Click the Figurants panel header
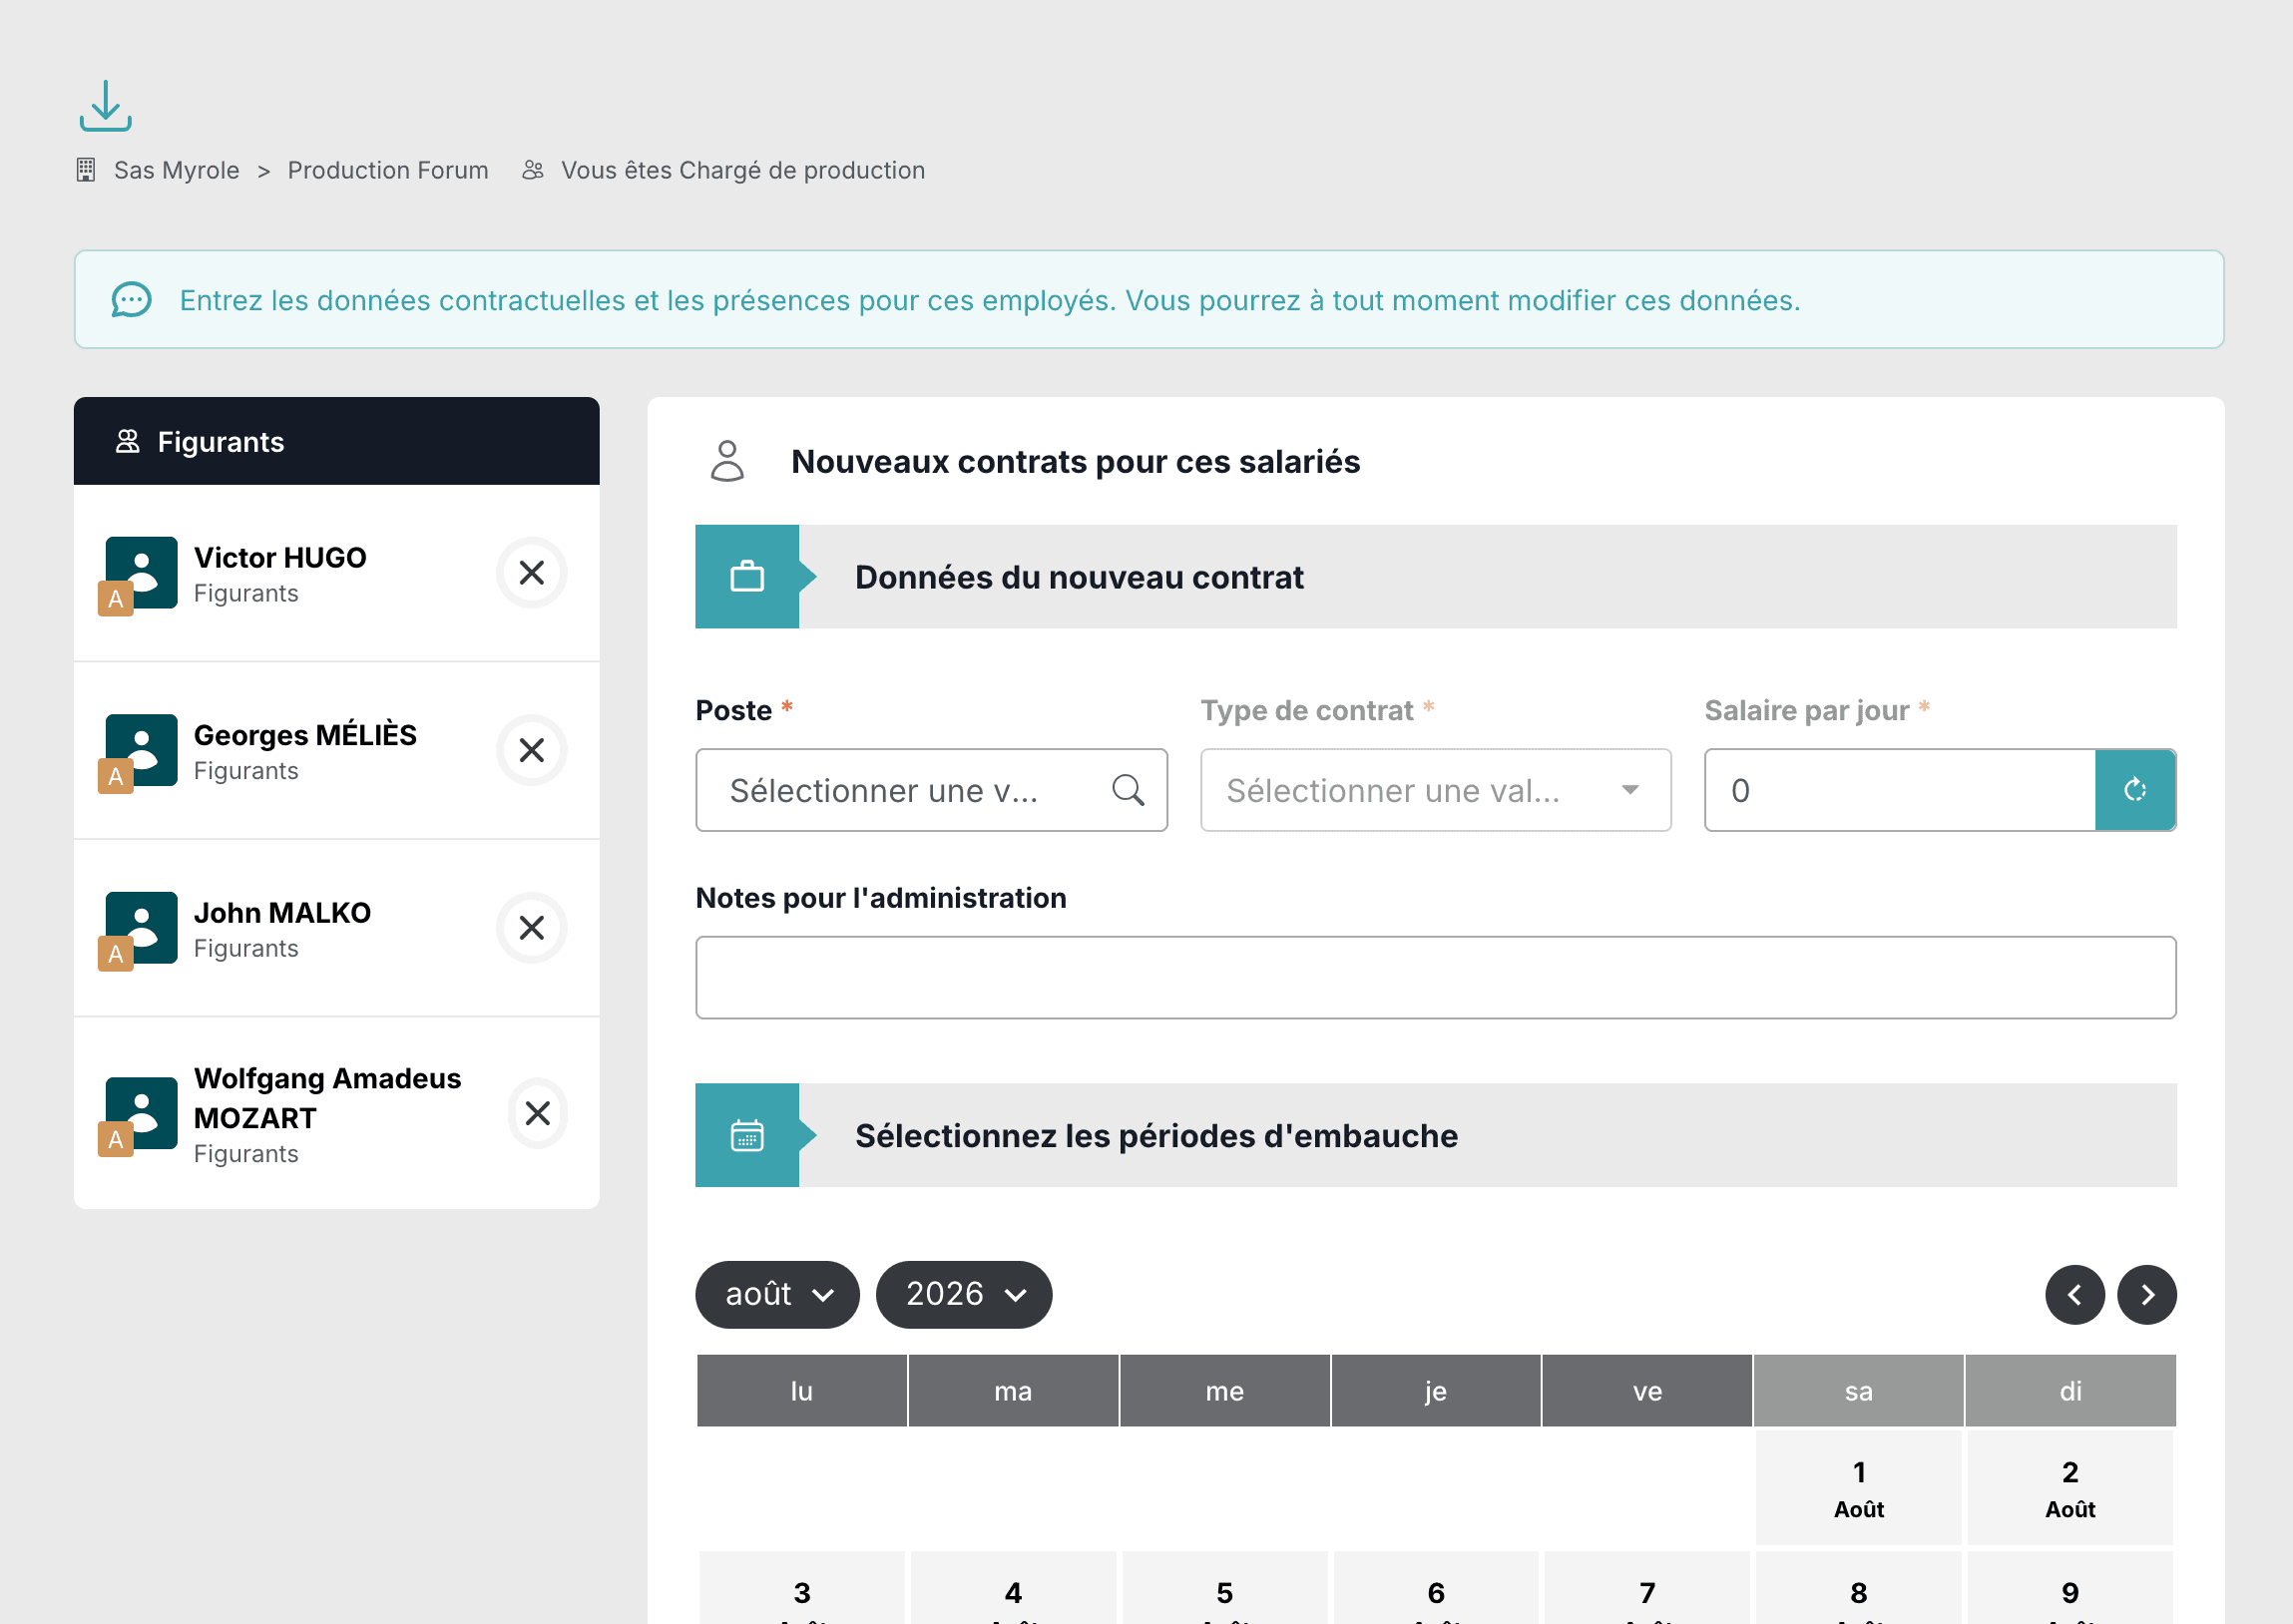This screenshot has height=1624, width=2293. click(x=336, y=441)
